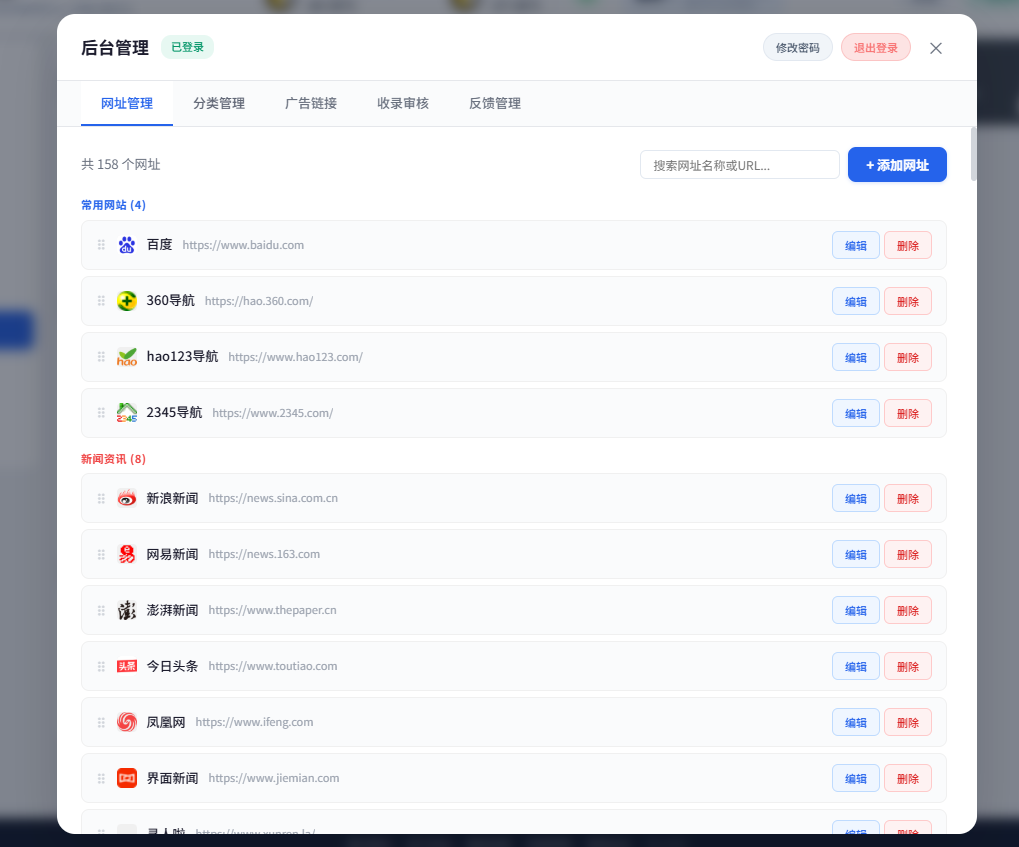The image size is (1019, 847).
Task: Edit the 2345导航 entry
Action: click(856, 413)
